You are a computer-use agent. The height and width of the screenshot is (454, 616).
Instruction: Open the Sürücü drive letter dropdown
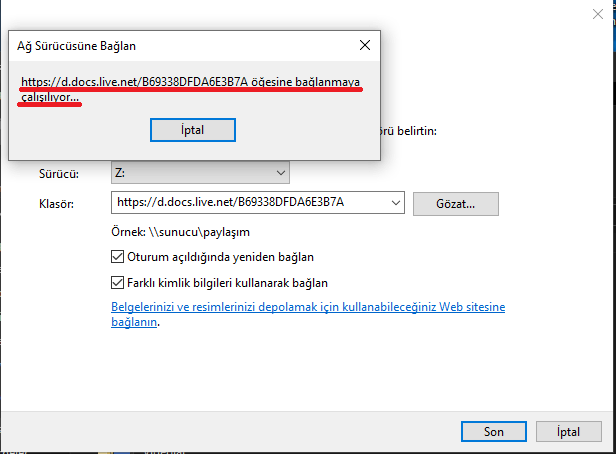point(200,173)
